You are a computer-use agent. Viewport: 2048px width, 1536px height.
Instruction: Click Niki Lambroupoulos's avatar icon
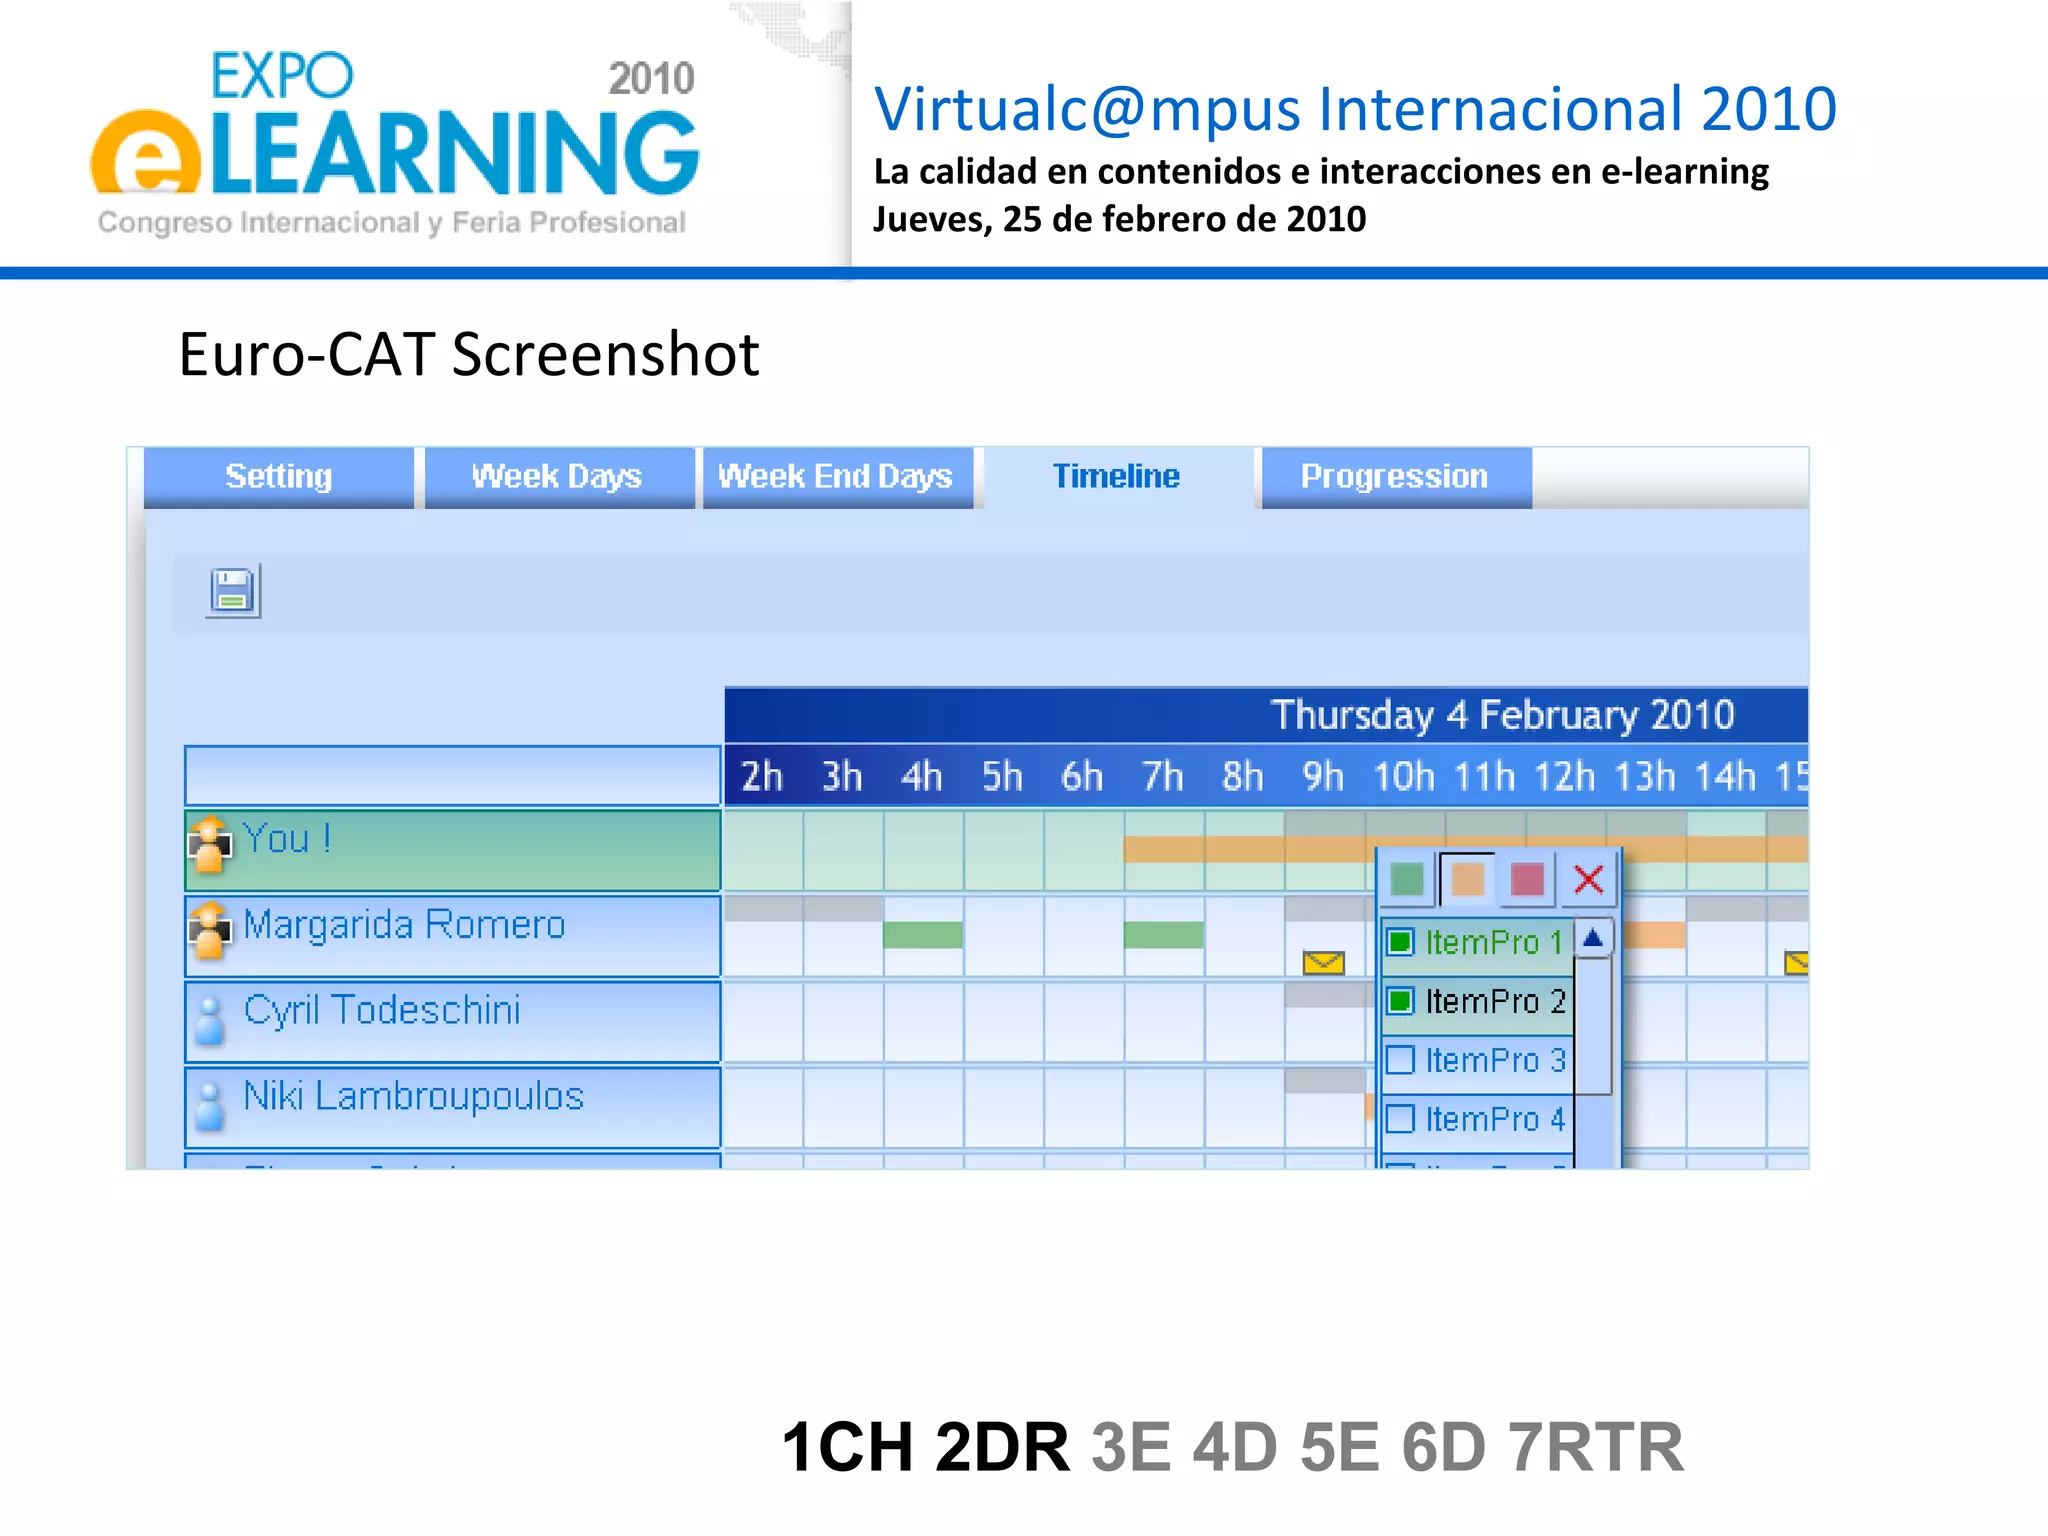point(209,1106)
